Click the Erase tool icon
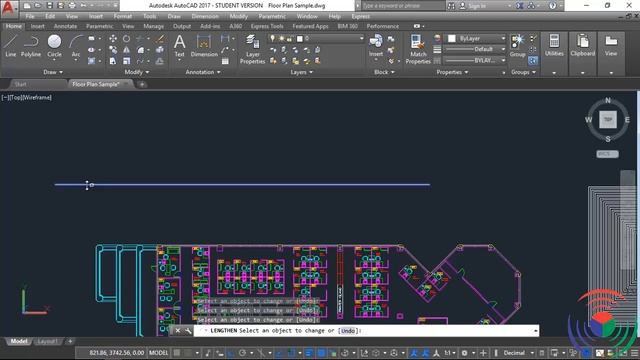Image resolution: width=640 pixels, height=360 pixels. [160, 39]
